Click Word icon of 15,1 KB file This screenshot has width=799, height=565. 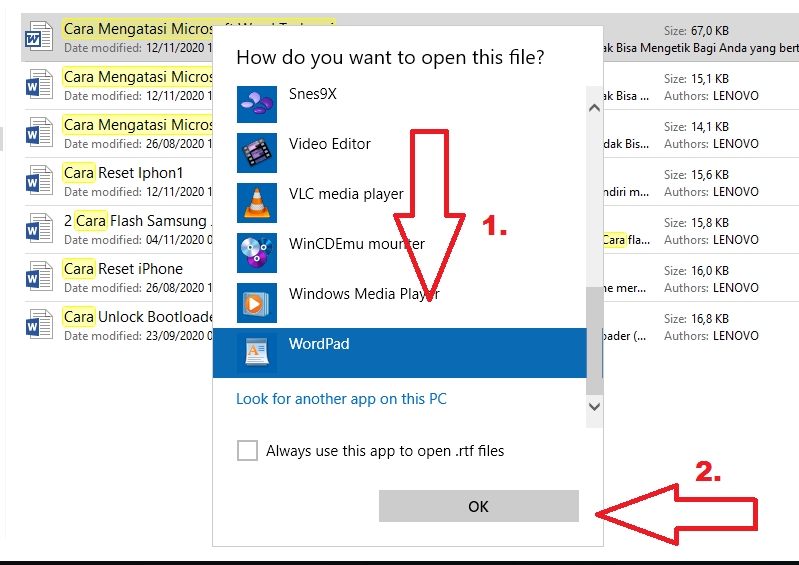coord(39,84)
